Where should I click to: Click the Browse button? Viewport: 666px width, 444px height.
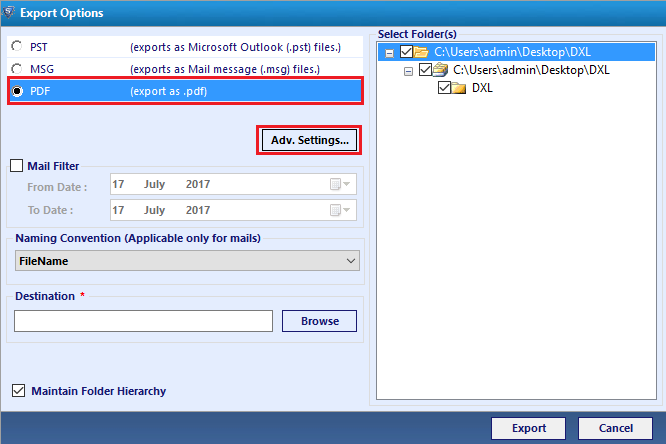click(x=319, y=321)
